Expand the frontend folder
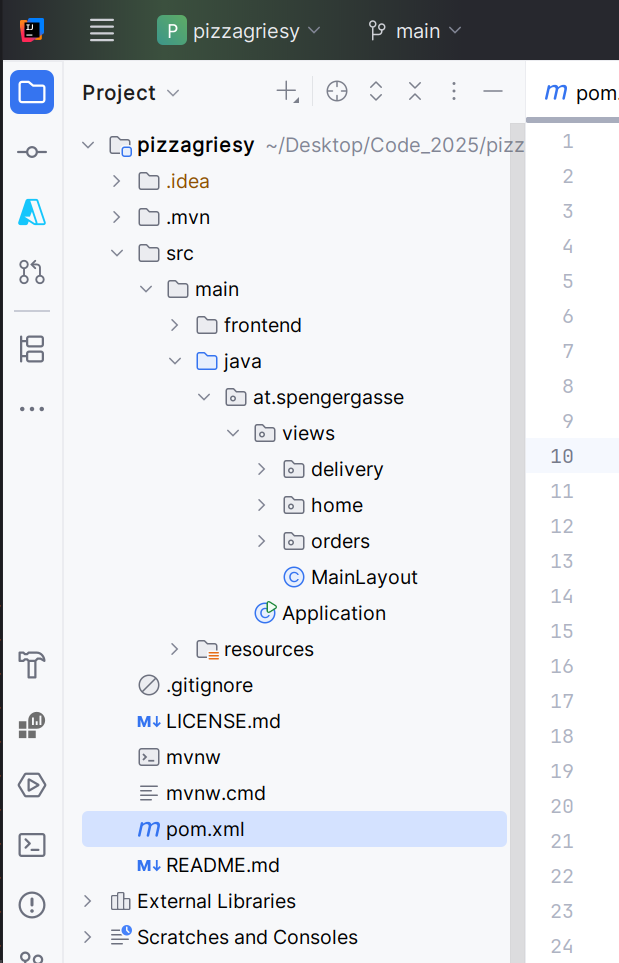The height and width of the screenshot is (963, 619). point(174,325)
